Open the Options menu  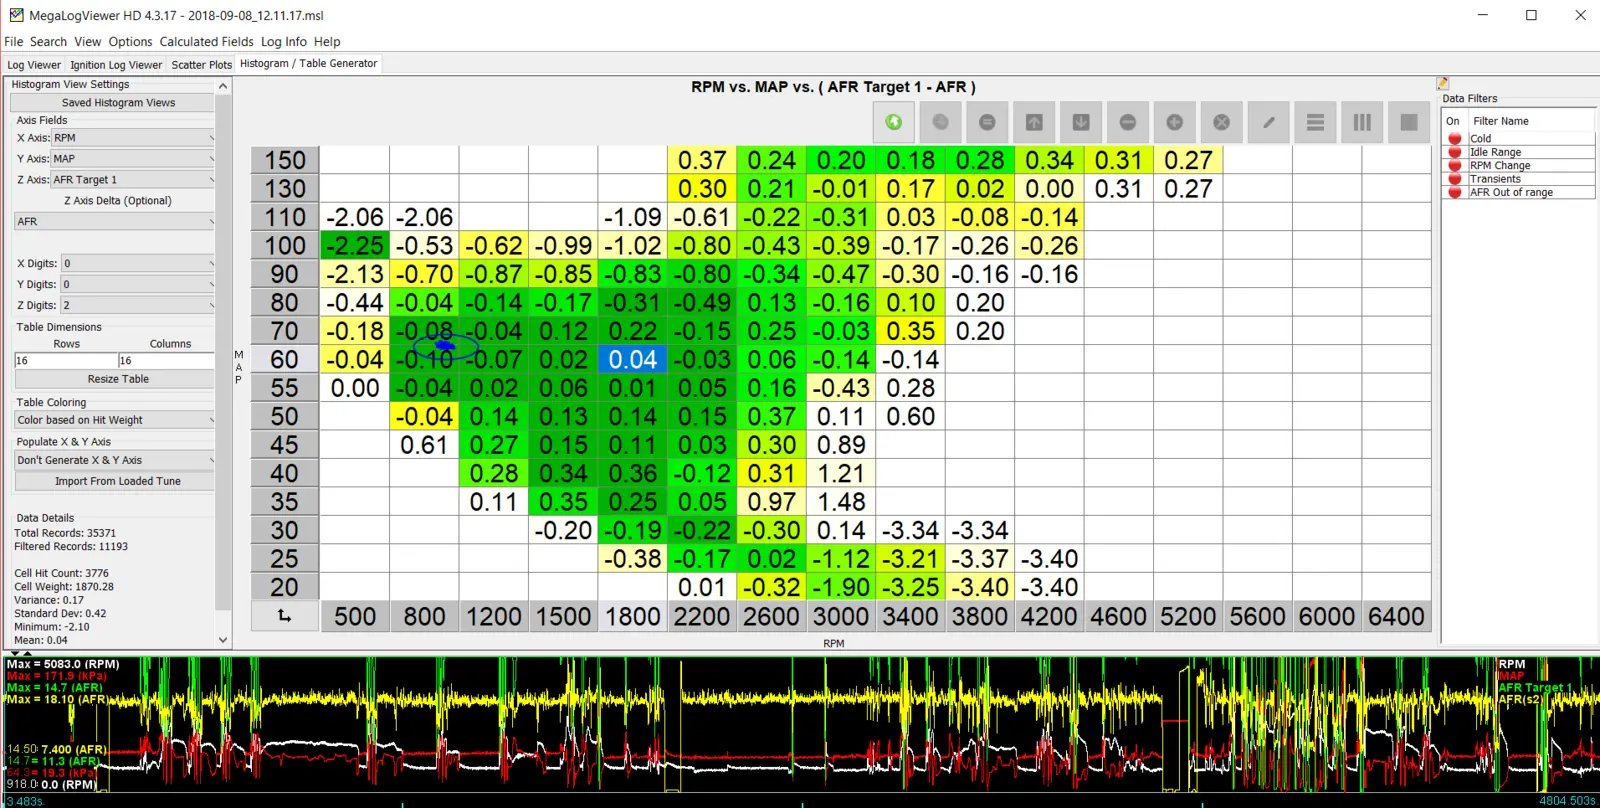130,42
